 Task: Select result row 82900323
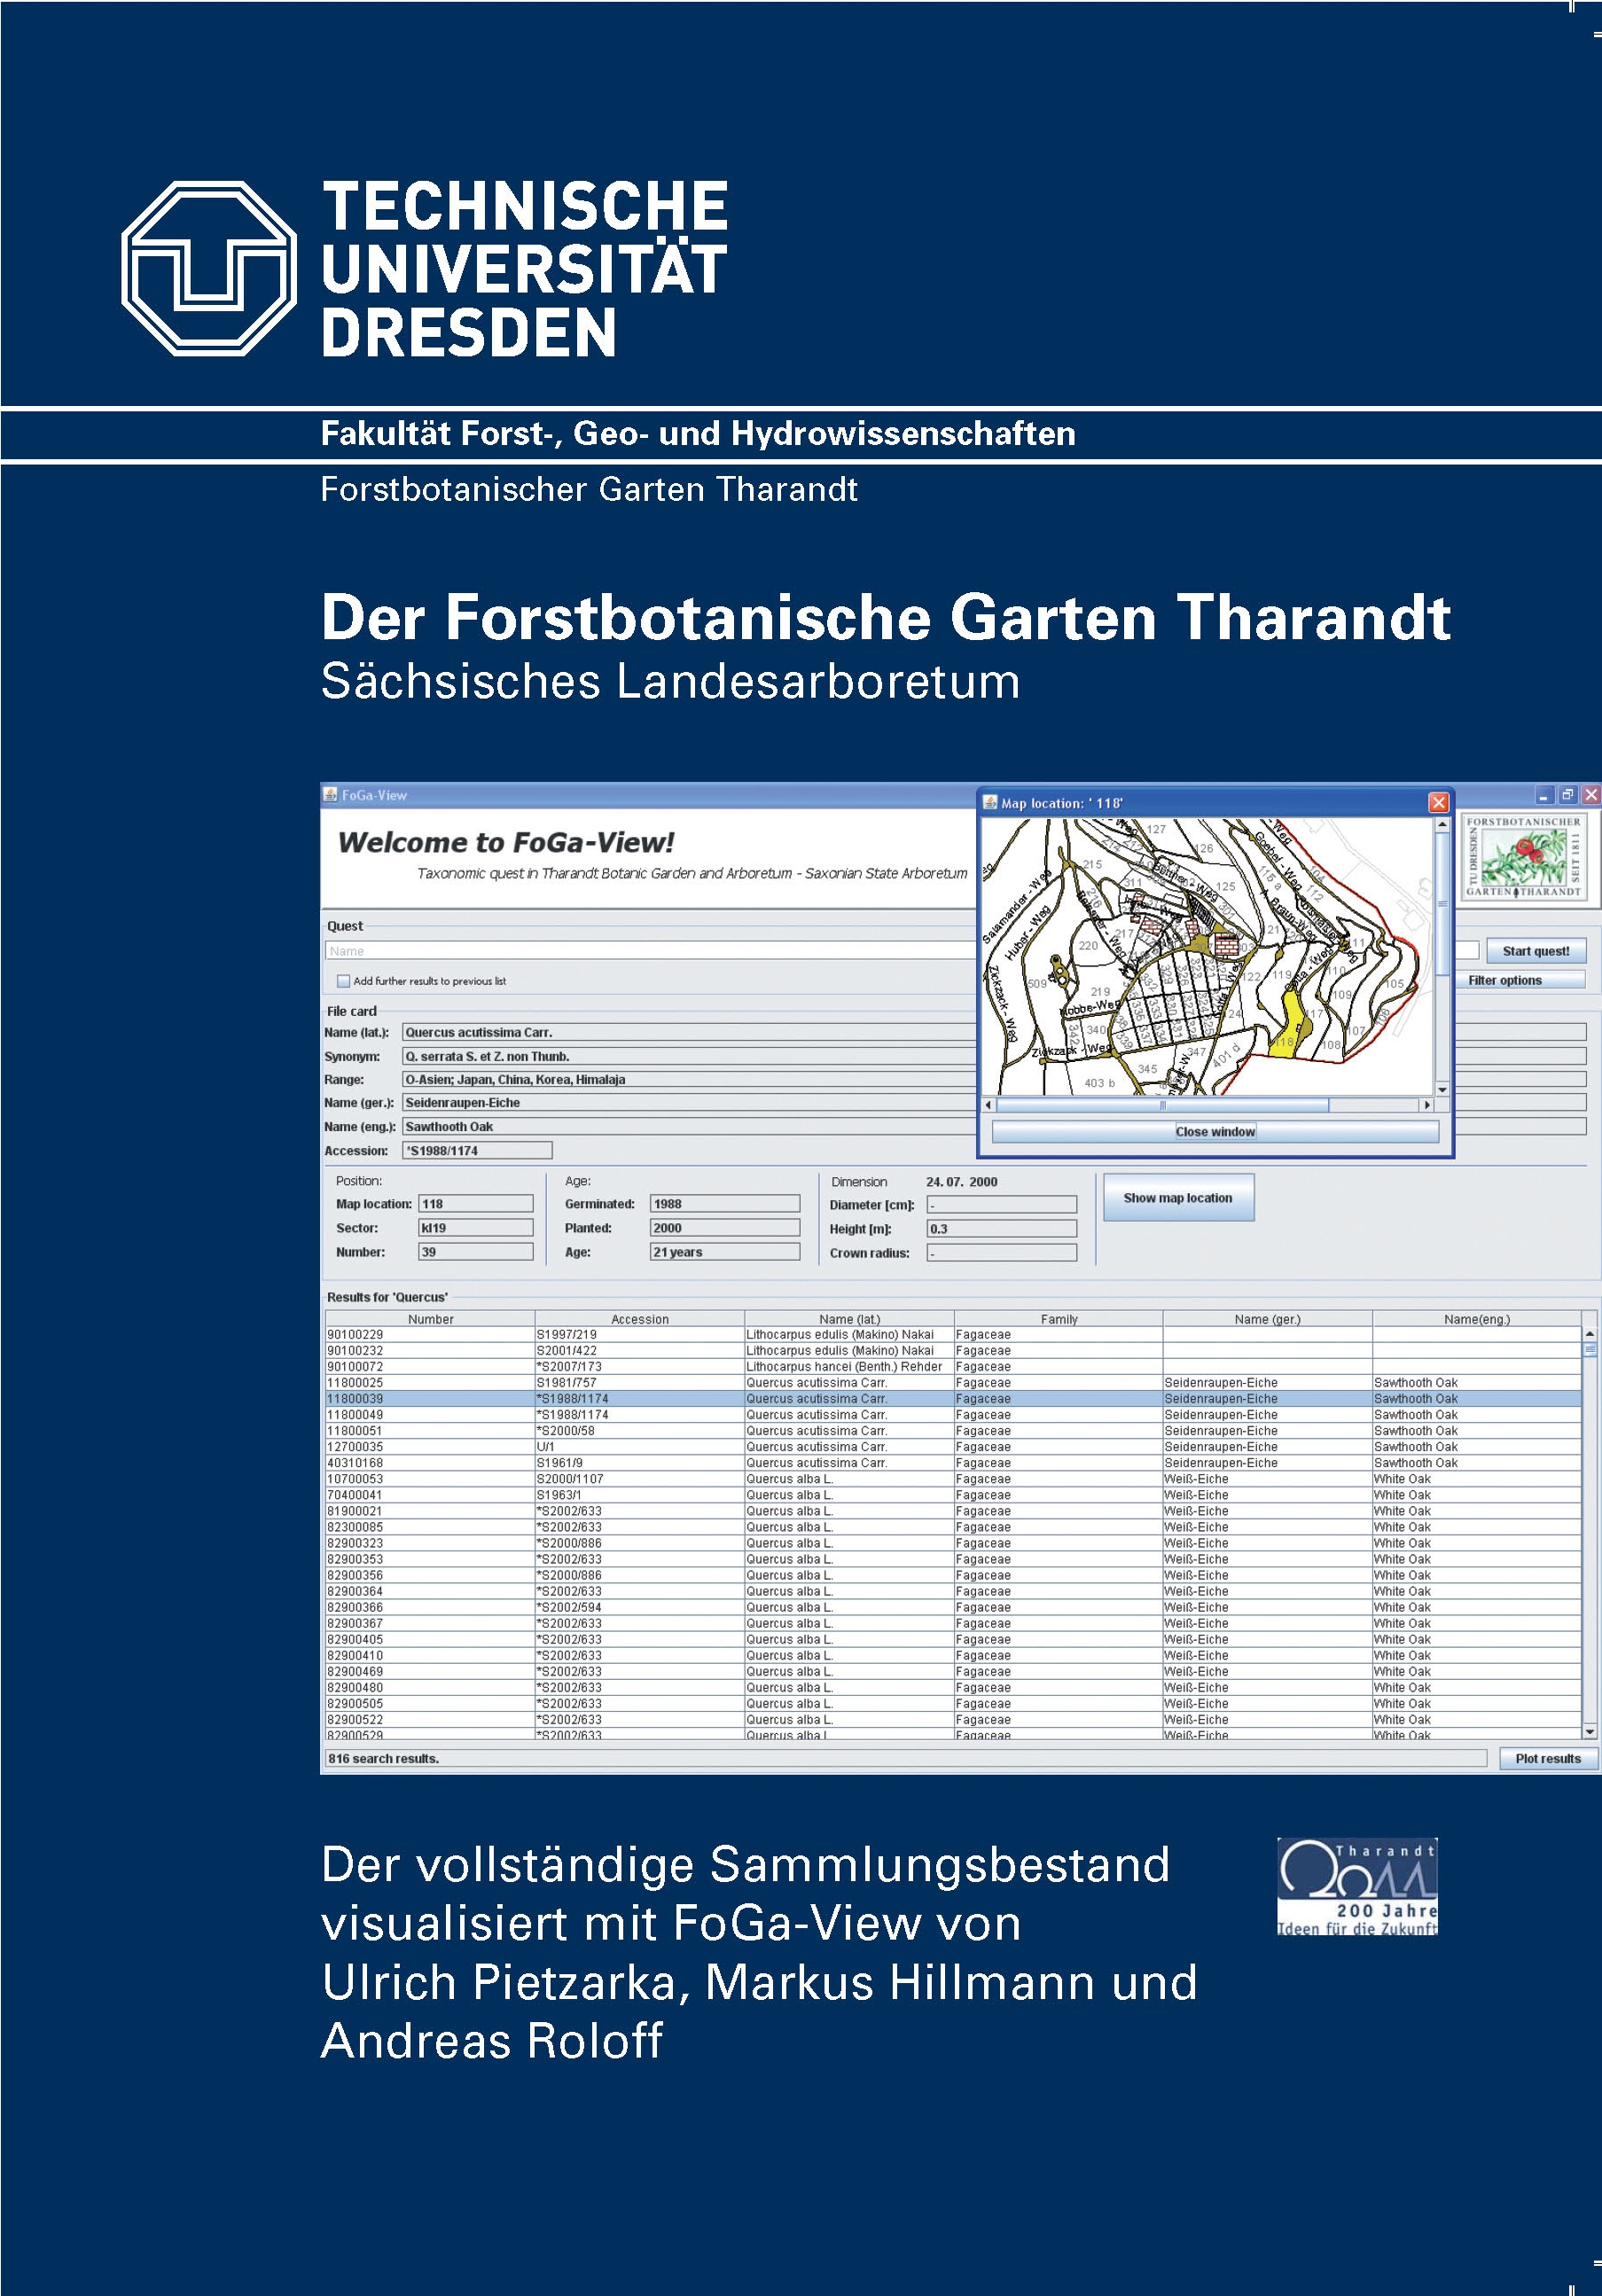[x=954, y=1543]
